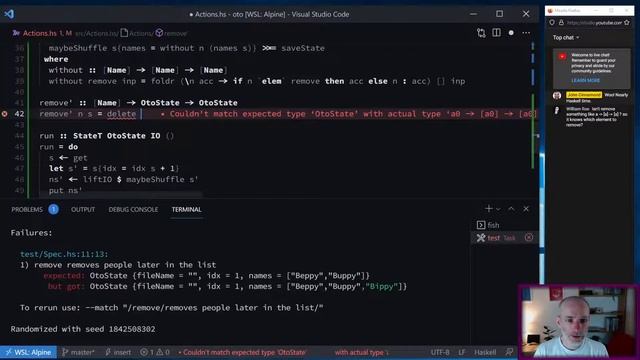
Task: Open the Top chat dropdown in YouTube chat
Action: (x=566, y=38)
